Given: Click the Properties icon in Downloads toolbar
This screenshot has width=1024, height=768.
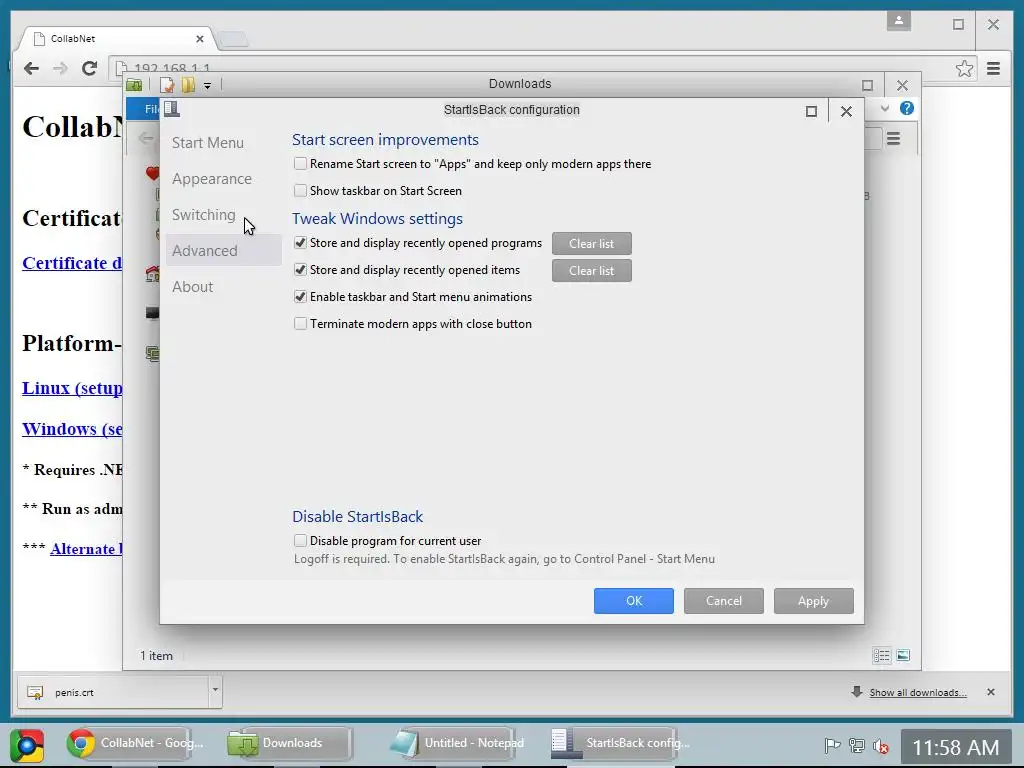Looking at the screenshot, I should pos(167,85).
